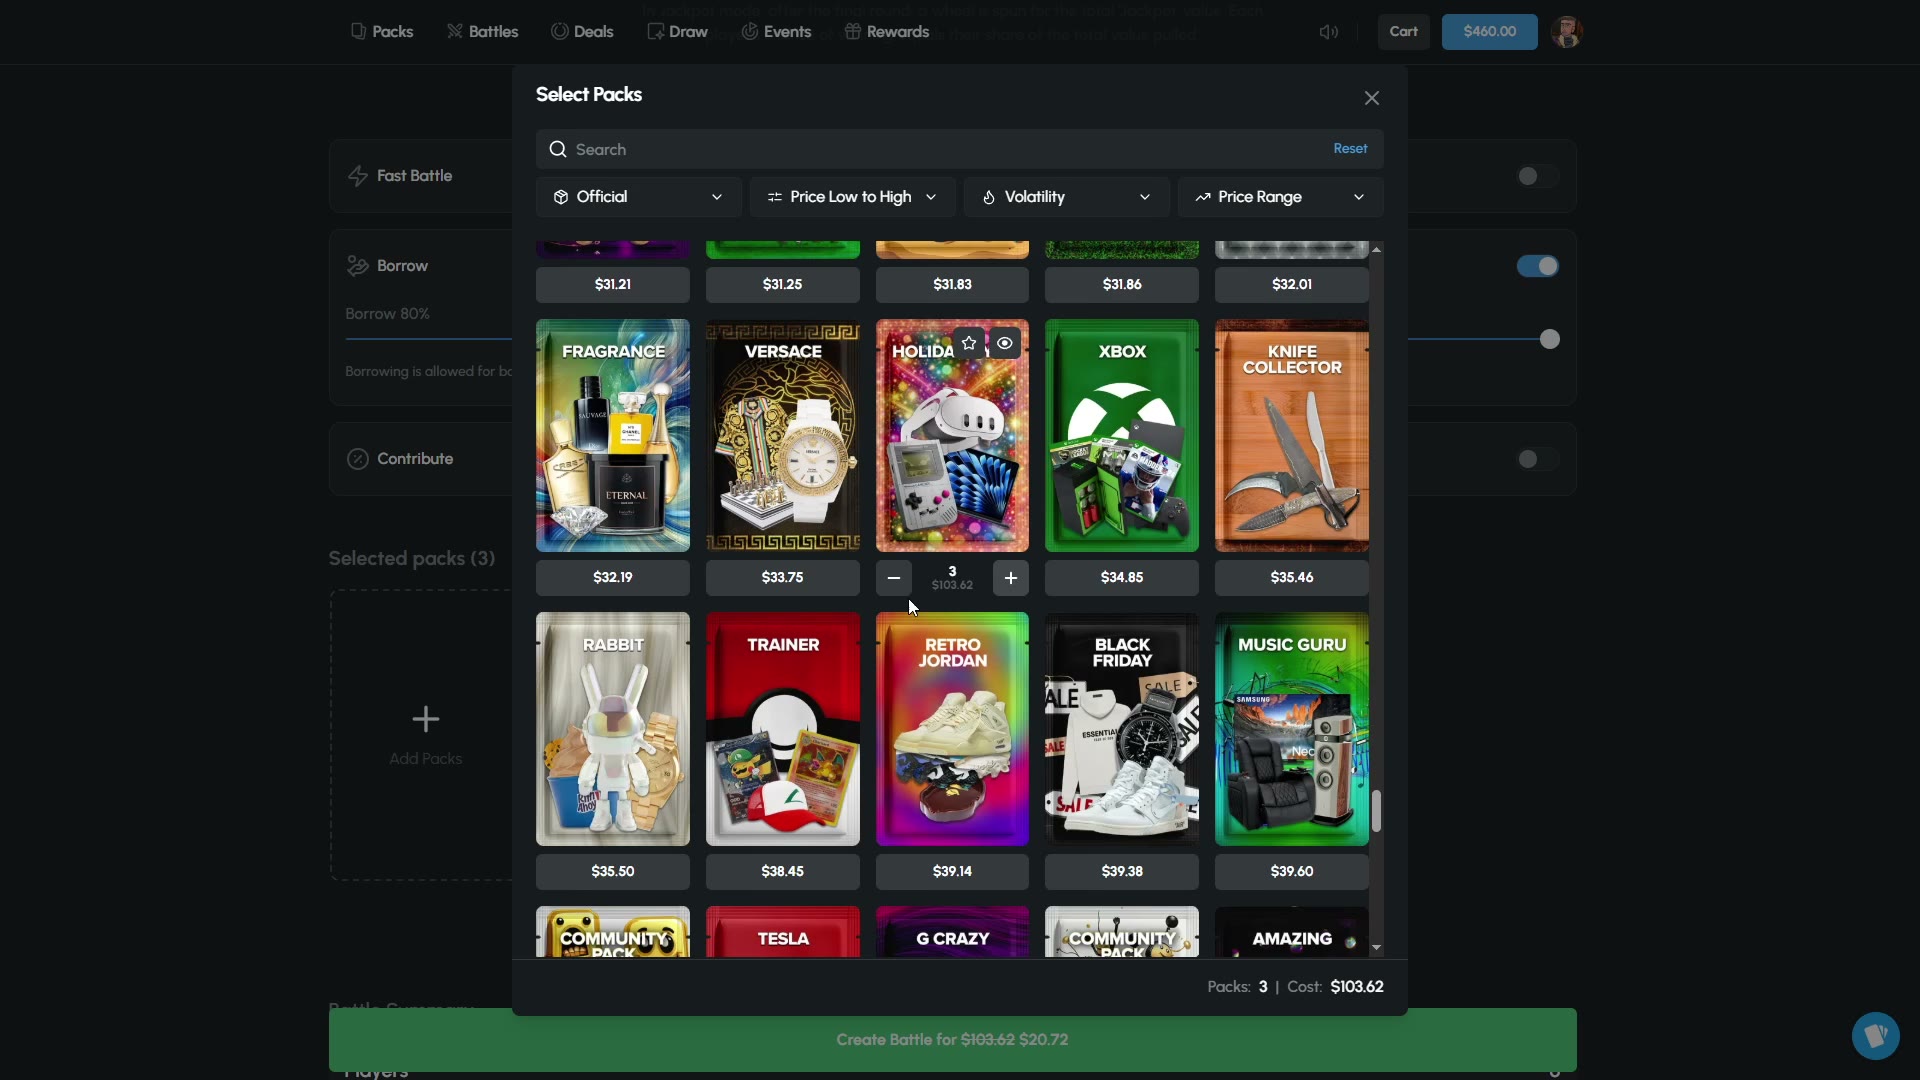Click the favorite star on Holiday pack
The width and height of the screenshot is (1920, 1080).
[969, 343]
